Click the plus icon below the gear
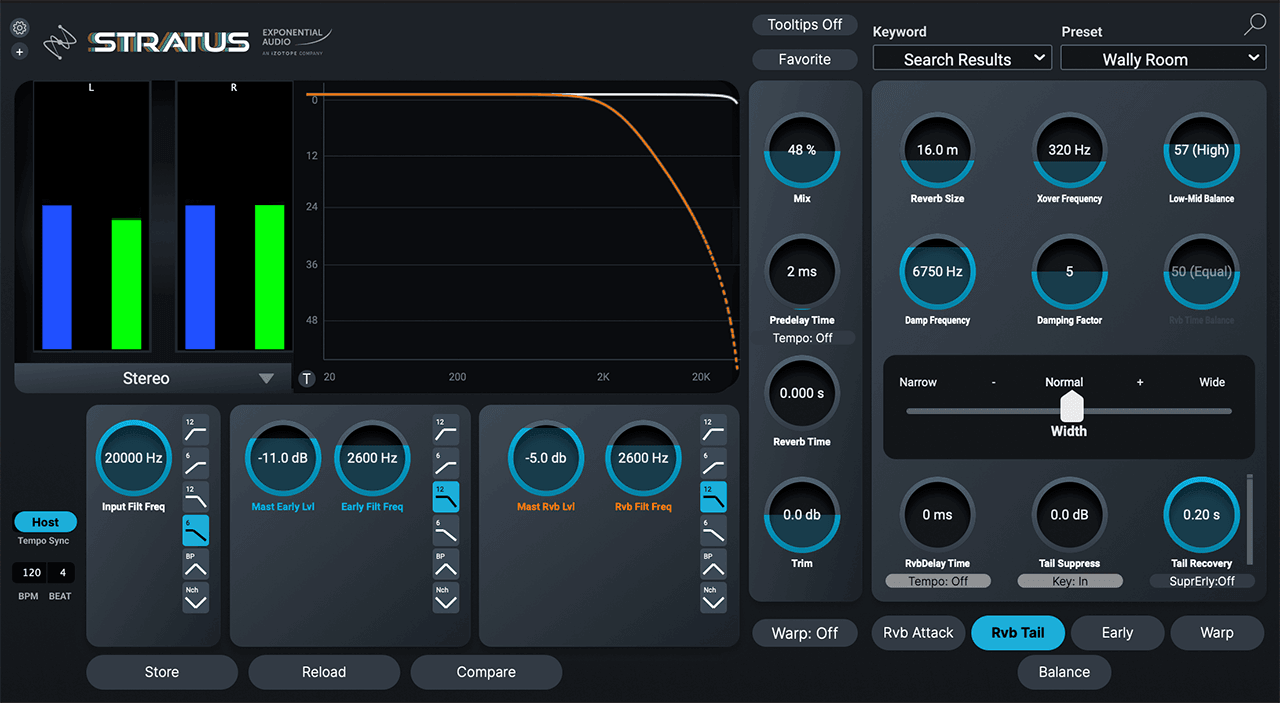This screenshot has width=1280, height=703. pos(20,52)
